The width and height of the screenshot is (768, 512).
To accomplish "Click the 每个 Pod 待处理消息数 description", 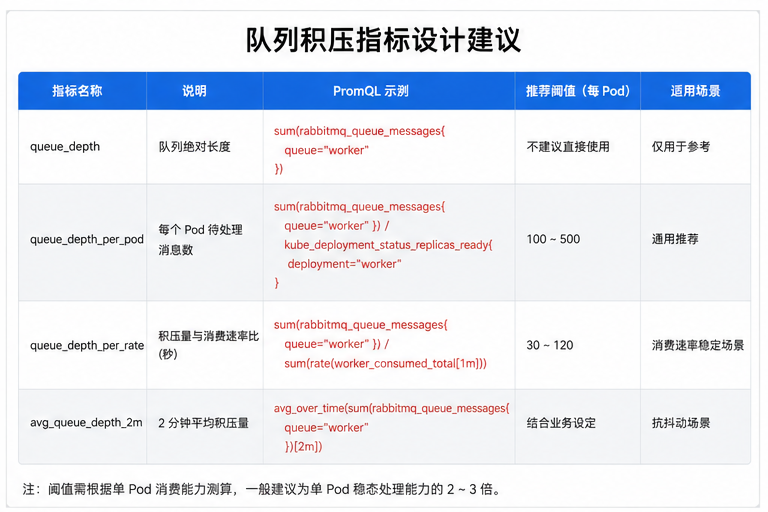I will click(200, 240).
